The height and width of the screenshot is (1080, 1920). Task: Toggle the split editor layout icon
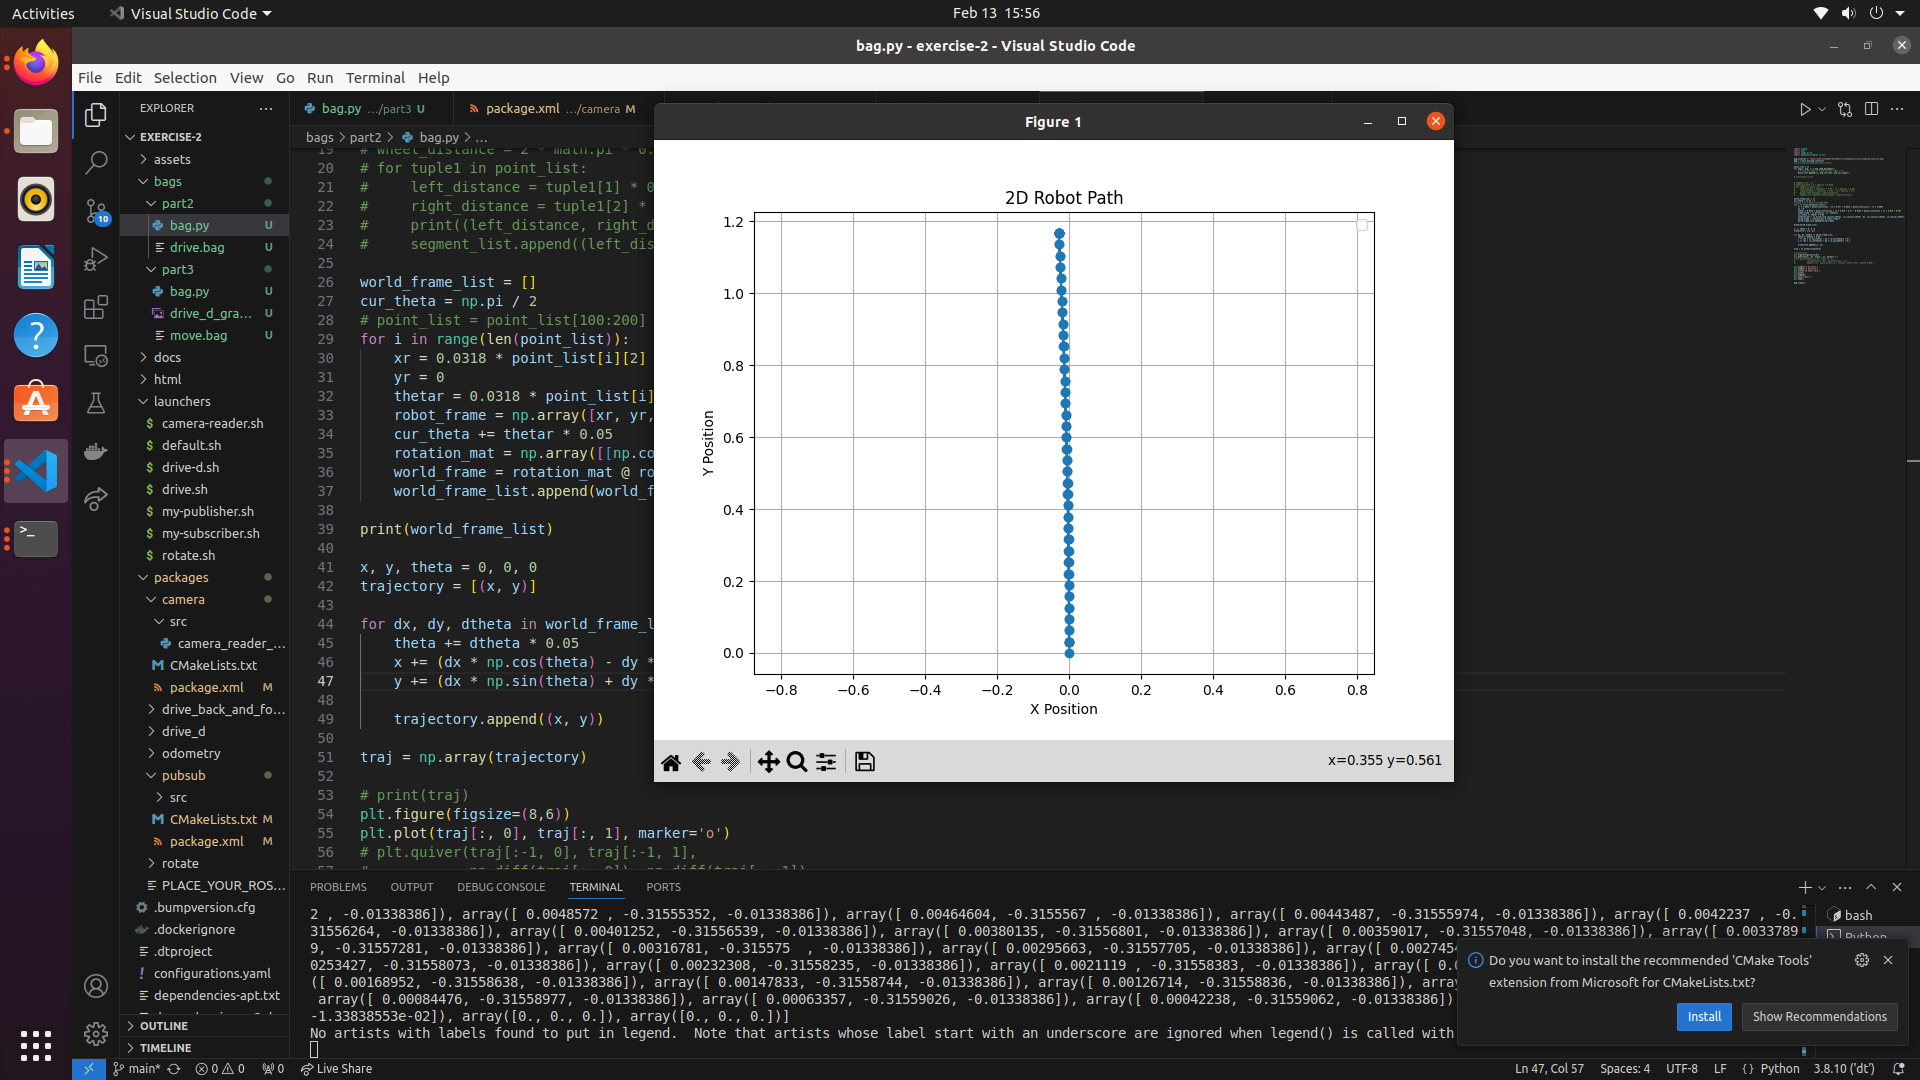(1871, 109)
